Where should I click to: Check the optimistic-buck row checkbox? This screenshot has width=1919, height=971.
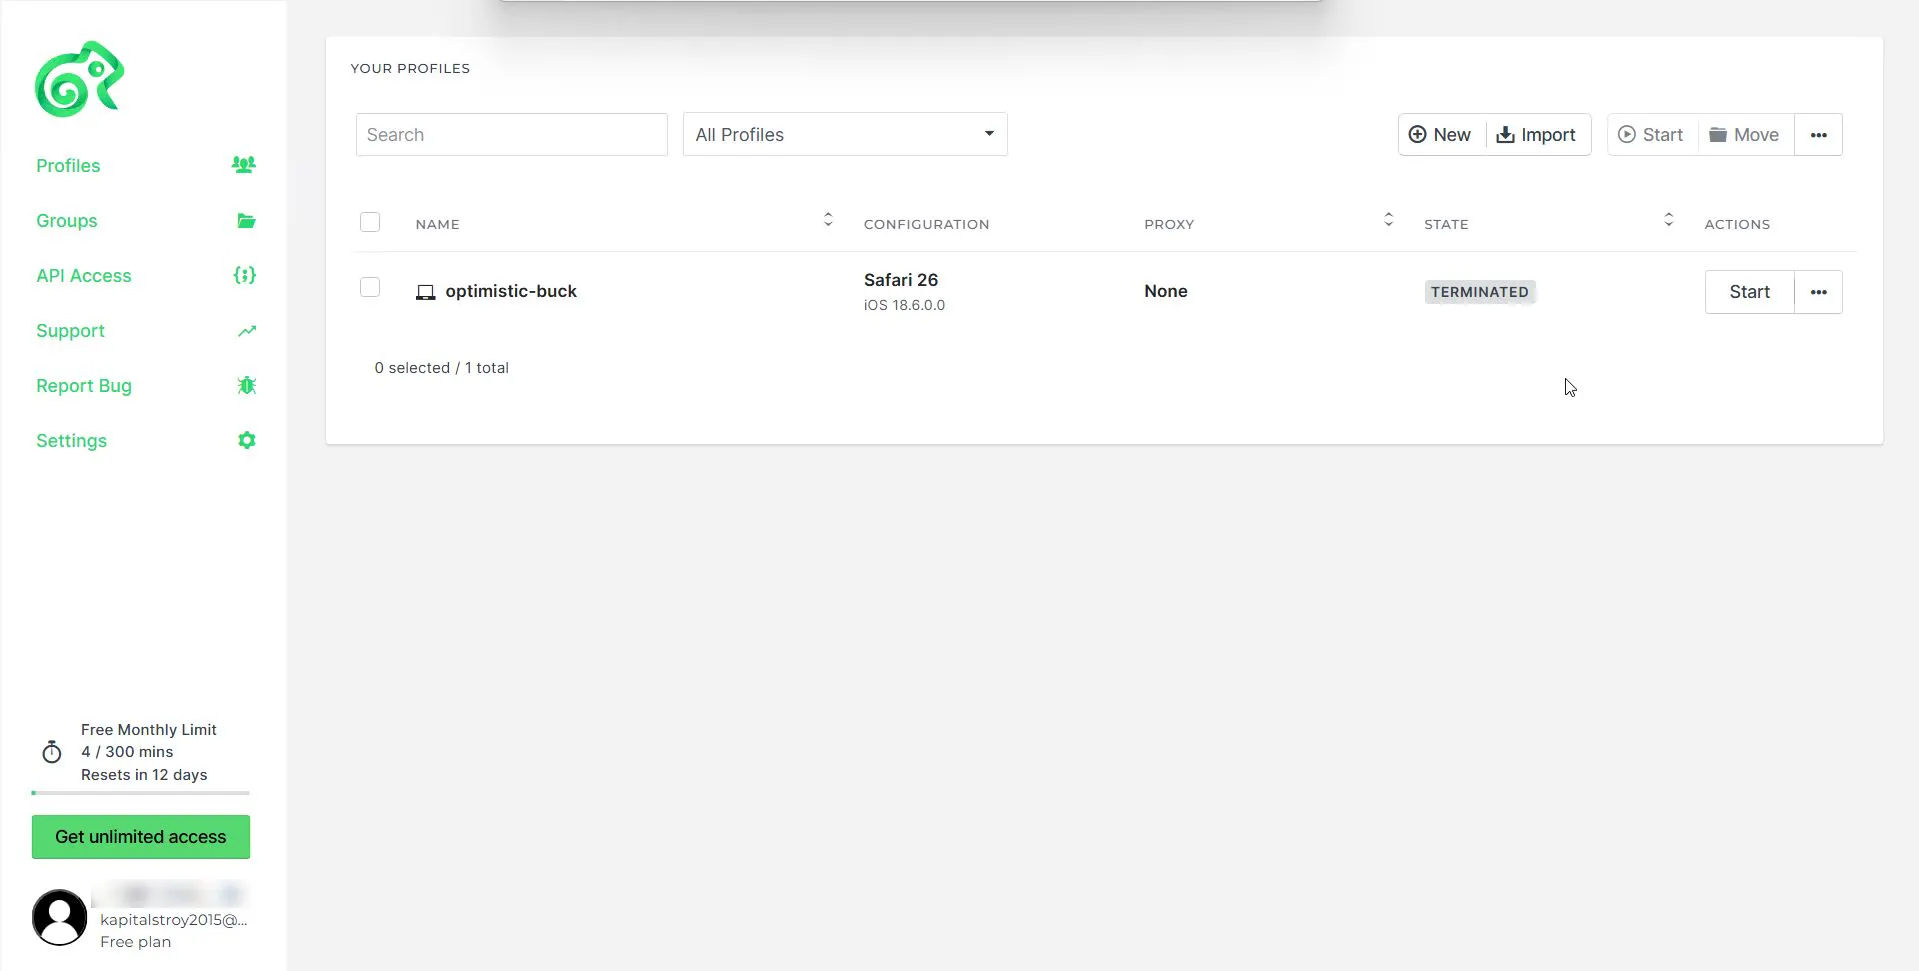370,287
